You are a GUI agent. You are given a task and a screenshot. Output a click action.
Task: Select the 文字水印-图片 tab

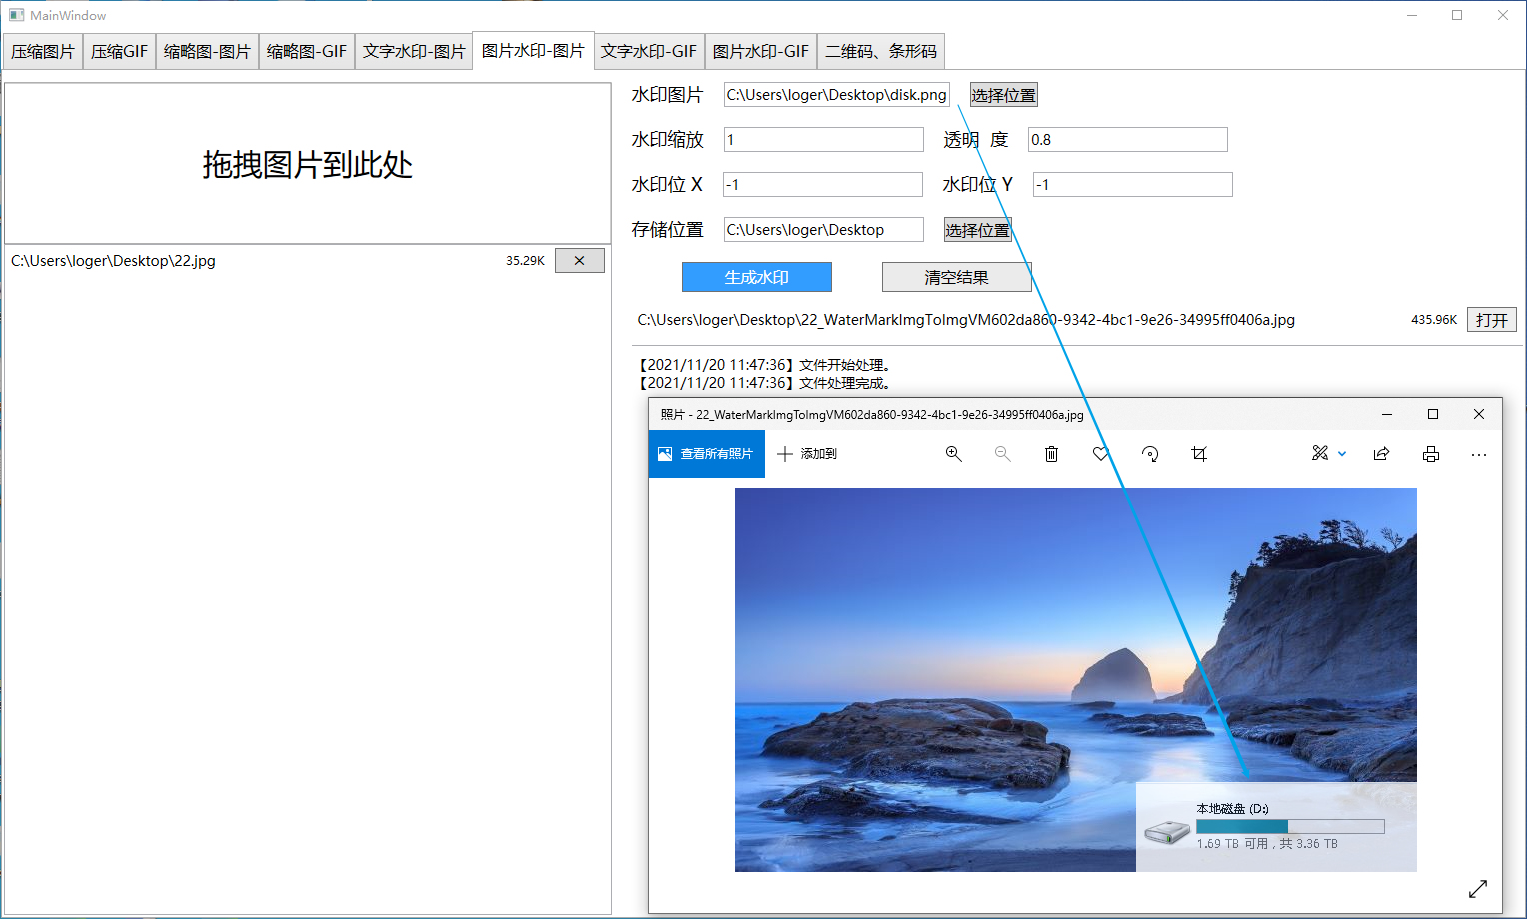point(414,51)
